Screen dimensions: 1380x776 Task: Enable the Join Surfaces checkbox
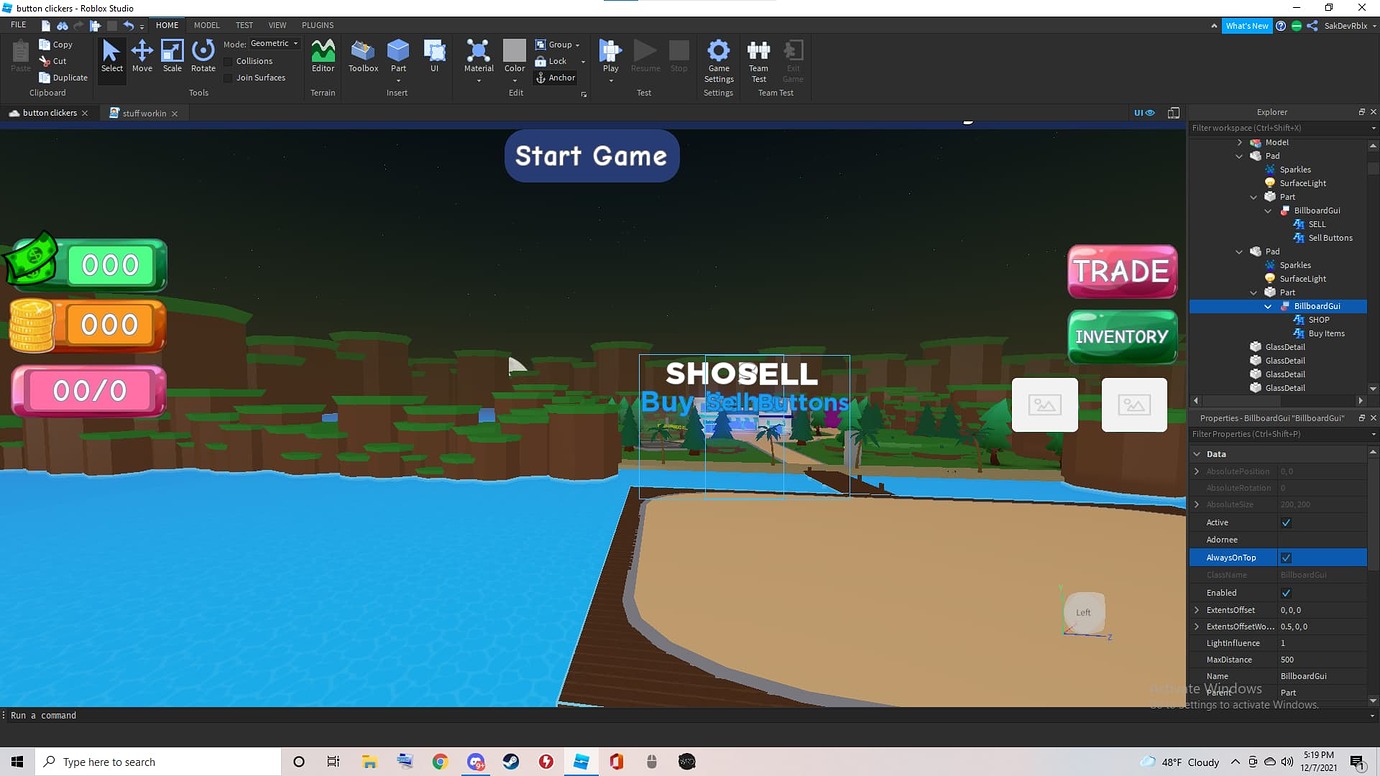228,77
